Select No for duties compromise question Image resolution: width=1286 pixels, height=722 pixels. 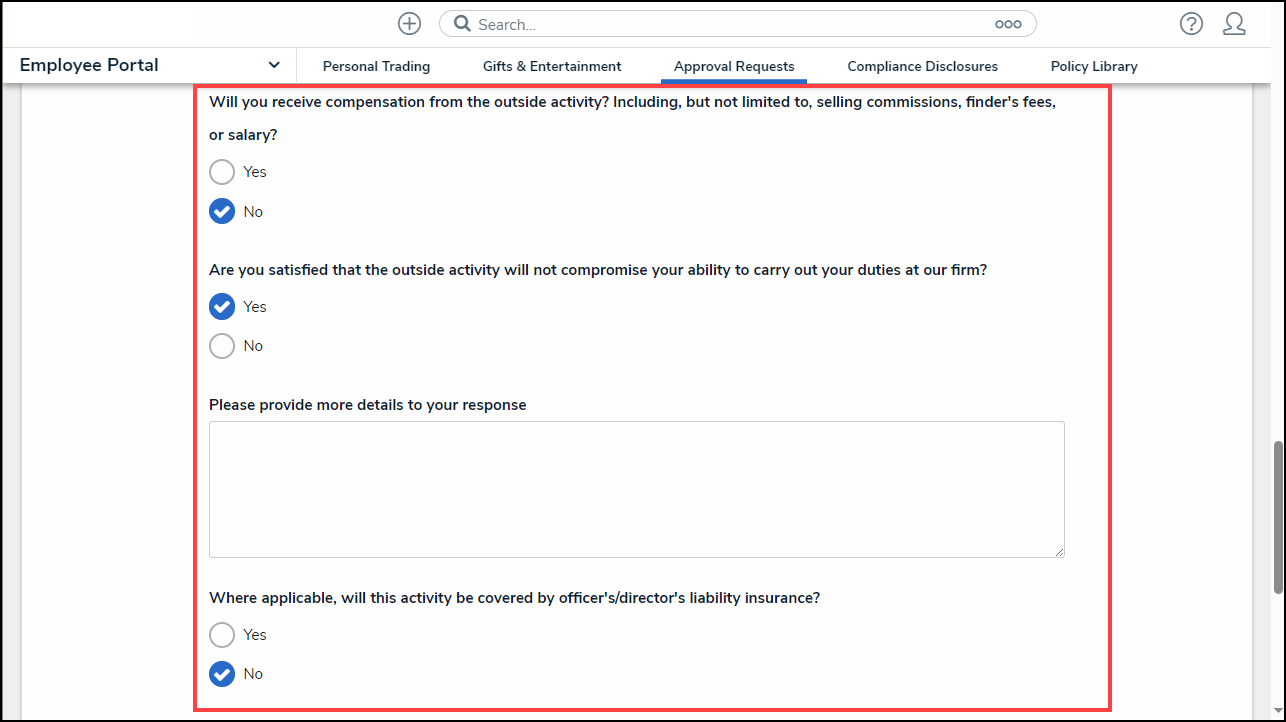[222, 345]
